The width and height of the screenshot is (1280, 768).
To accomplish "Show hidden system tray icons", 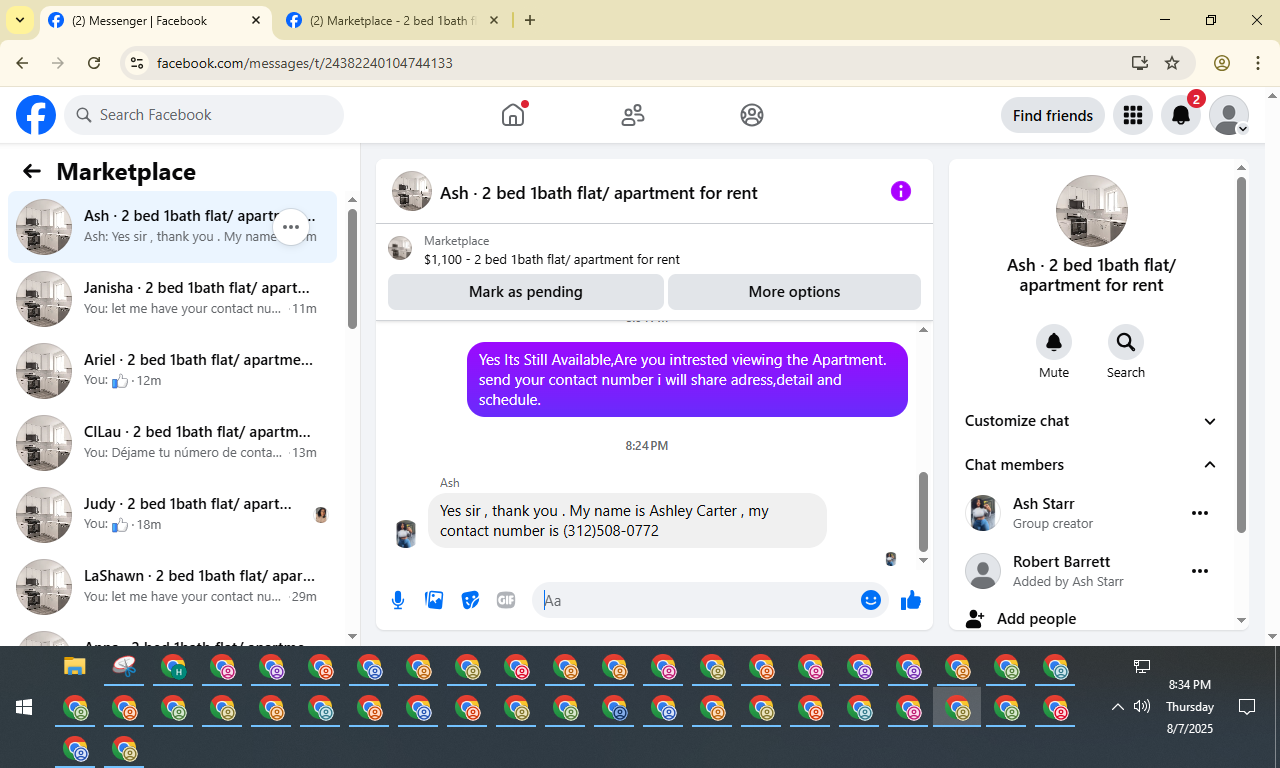I will 1118,707.
